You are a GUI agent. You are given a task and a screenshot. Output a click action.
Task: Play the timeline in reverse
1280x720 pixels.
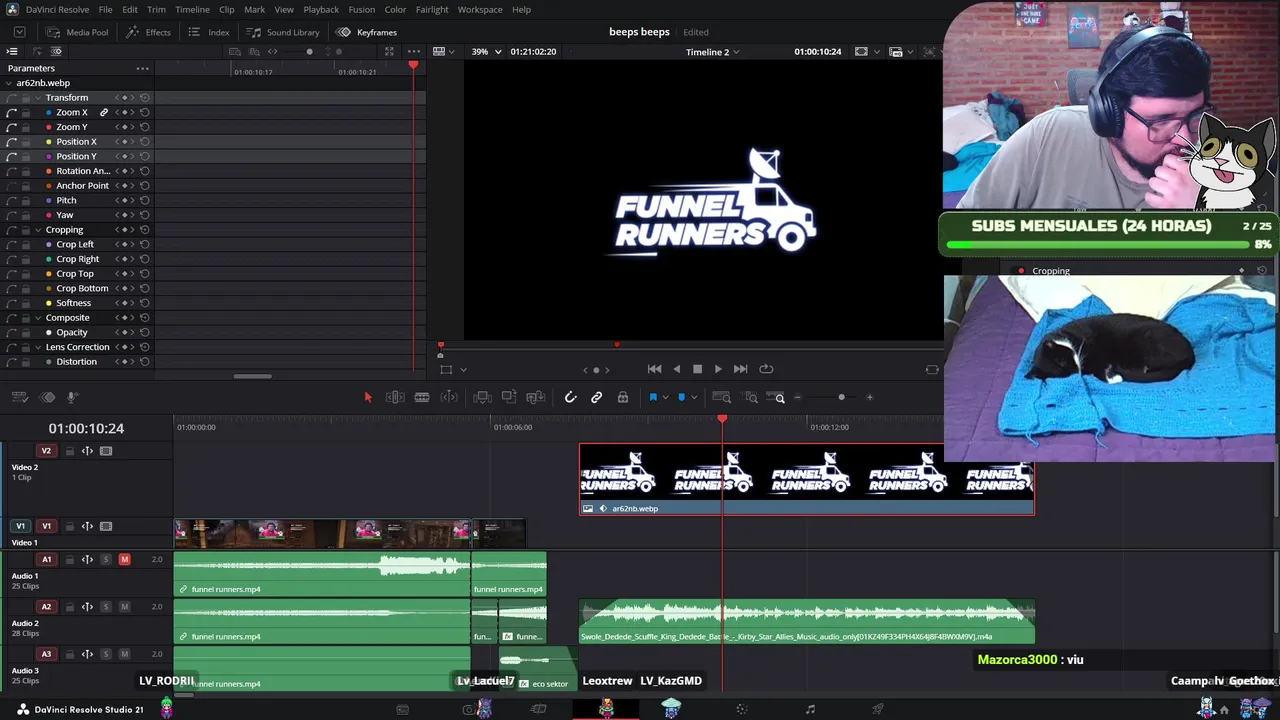677,369
